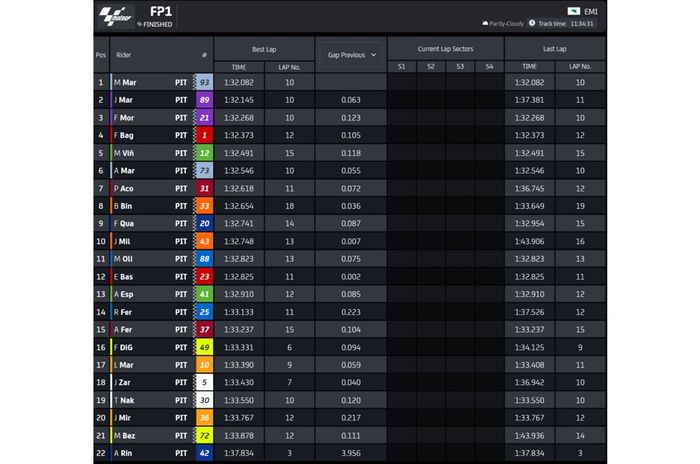Click the yellow number 49 badge
Image resolution: width=700 pixels, height=464 pixels.
(204, 347)
